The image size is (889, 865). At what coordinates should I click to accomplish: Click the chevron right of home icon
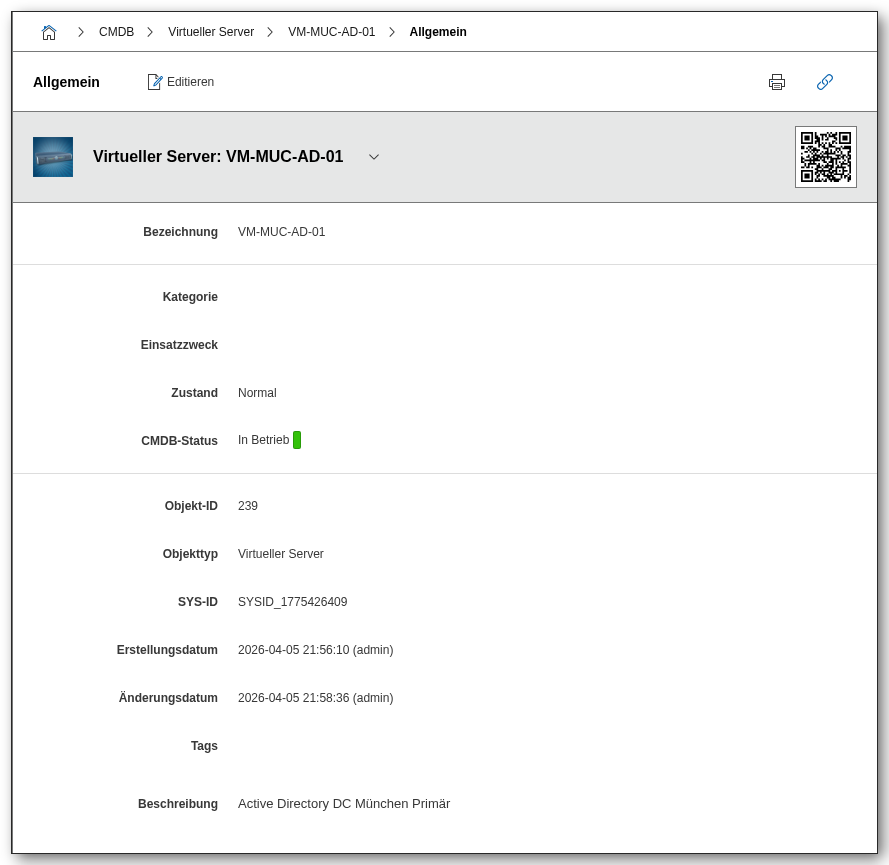[x=81, y=32]
